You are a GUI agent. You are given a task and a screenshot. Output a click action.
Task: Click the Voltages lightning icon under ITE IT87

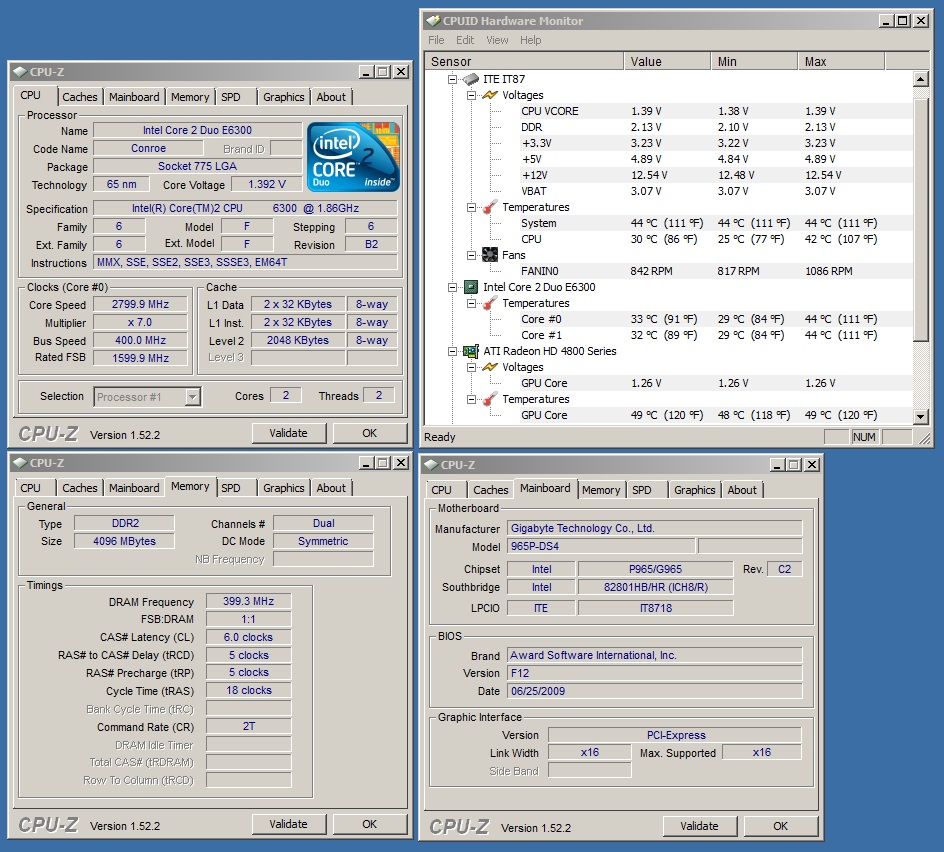[489, 95]
